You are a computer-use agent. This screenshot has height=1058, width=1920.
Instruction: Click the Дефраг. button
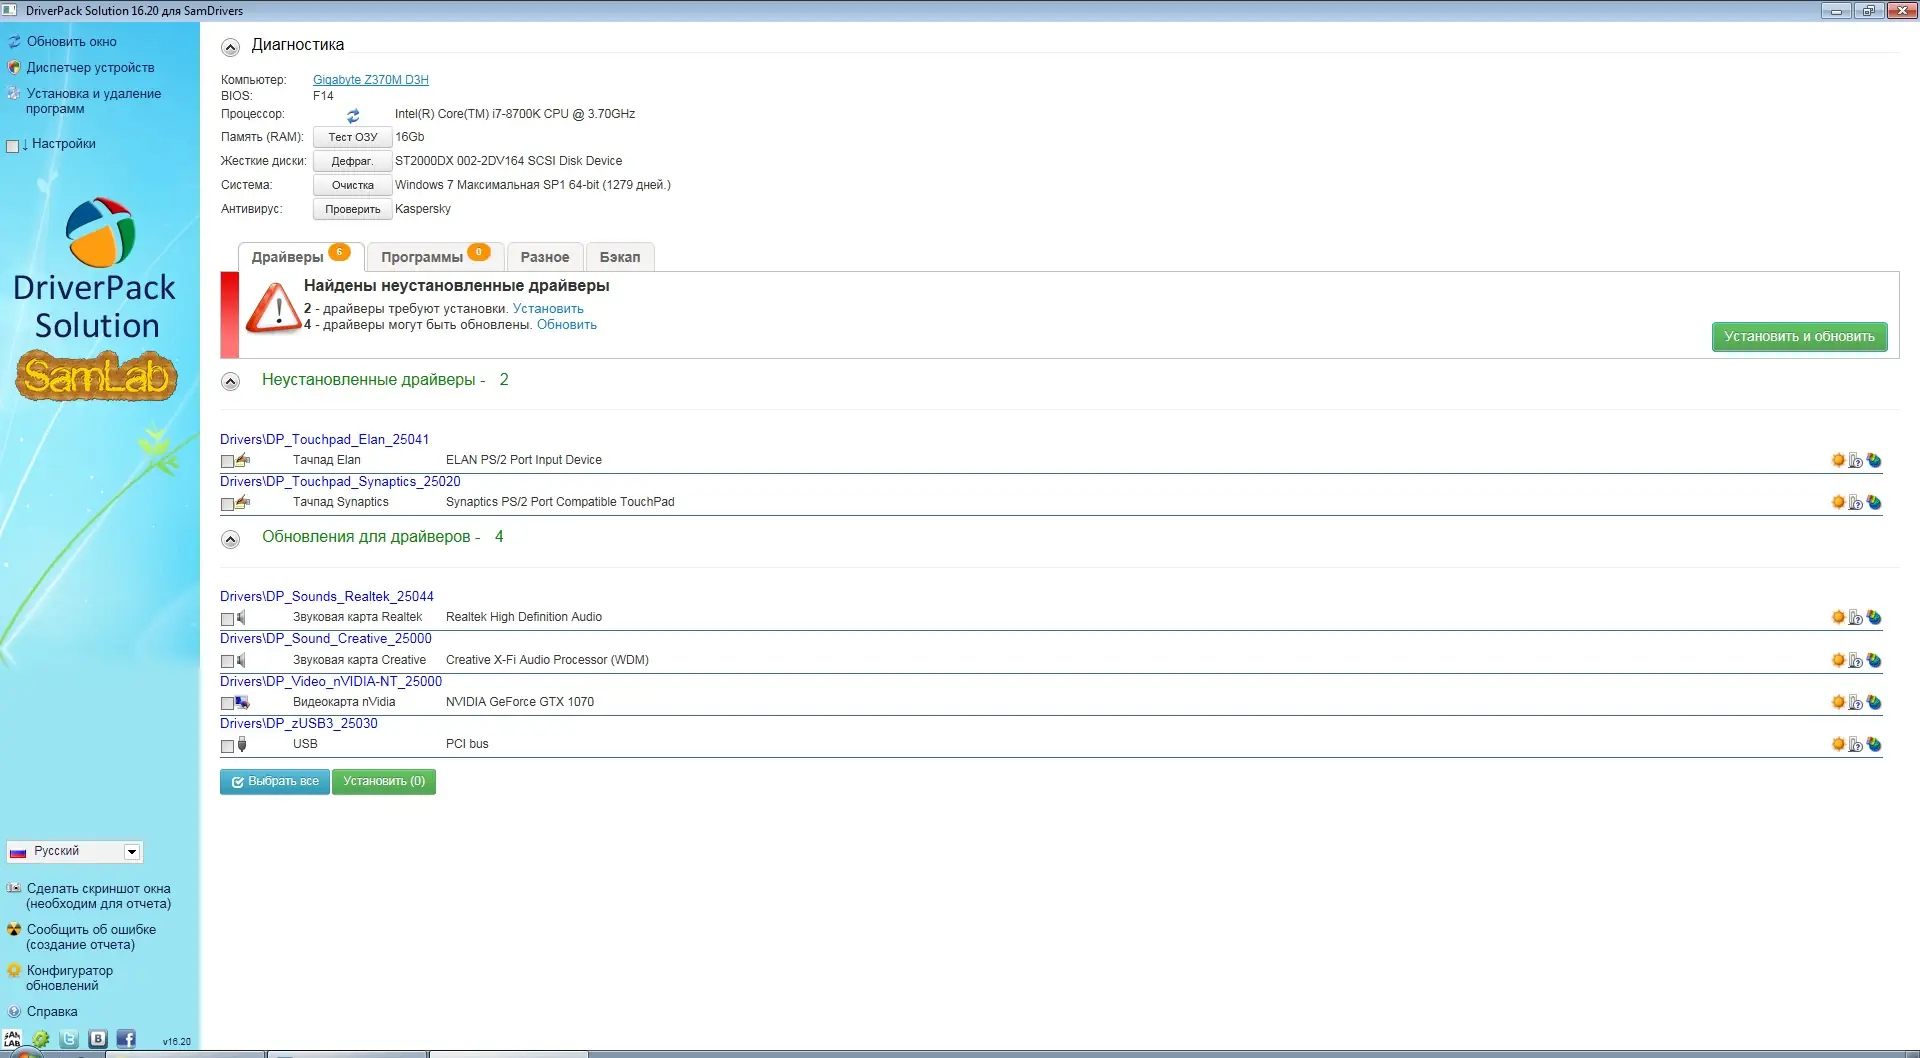point(352,161)
